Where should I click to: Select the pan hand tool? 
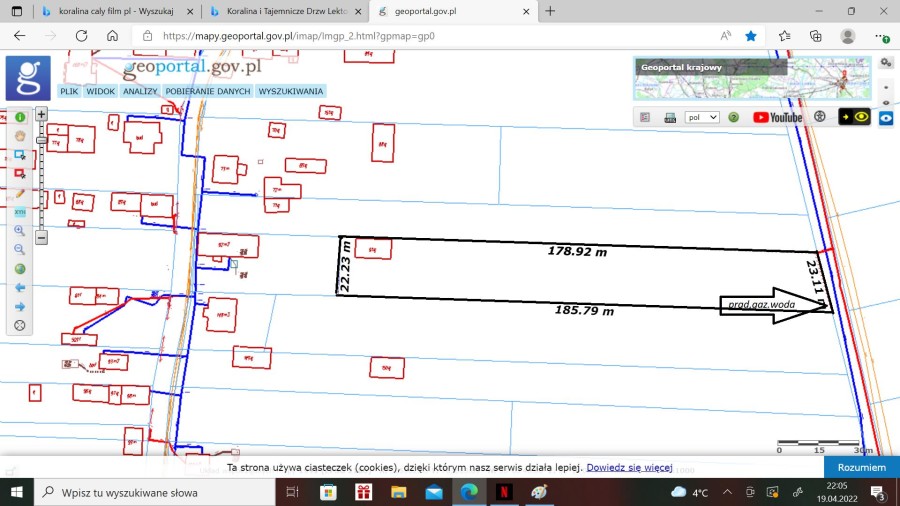pyautogui.click(x=19, y=136)
